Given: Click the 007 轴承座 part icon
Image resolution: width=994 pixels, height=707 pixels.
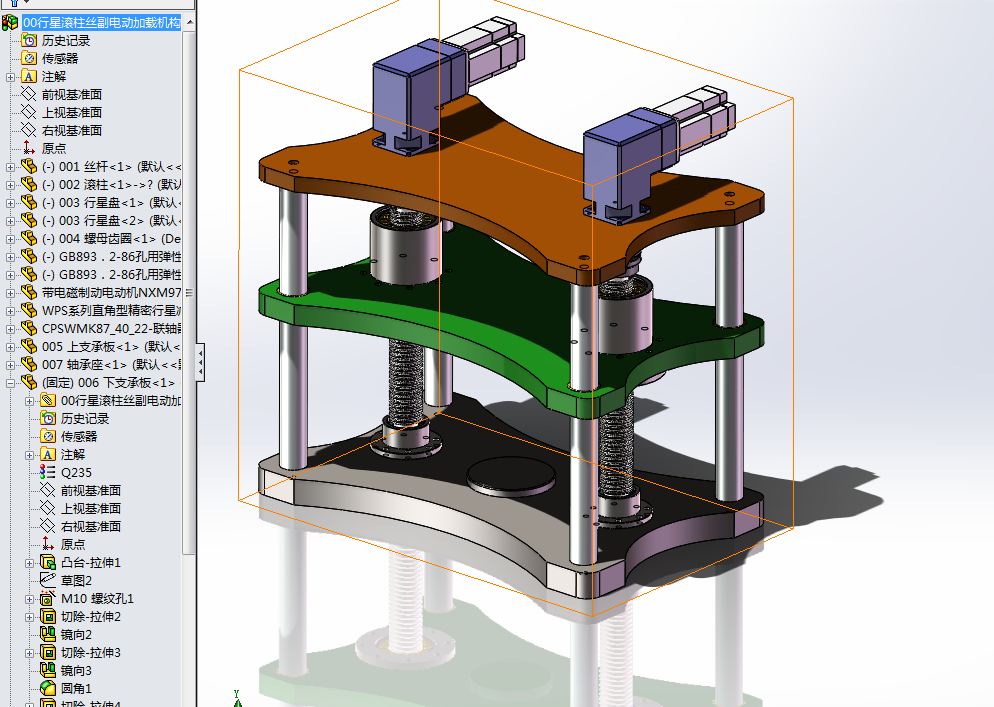Looking at the screenshot, I should point(29,365).
